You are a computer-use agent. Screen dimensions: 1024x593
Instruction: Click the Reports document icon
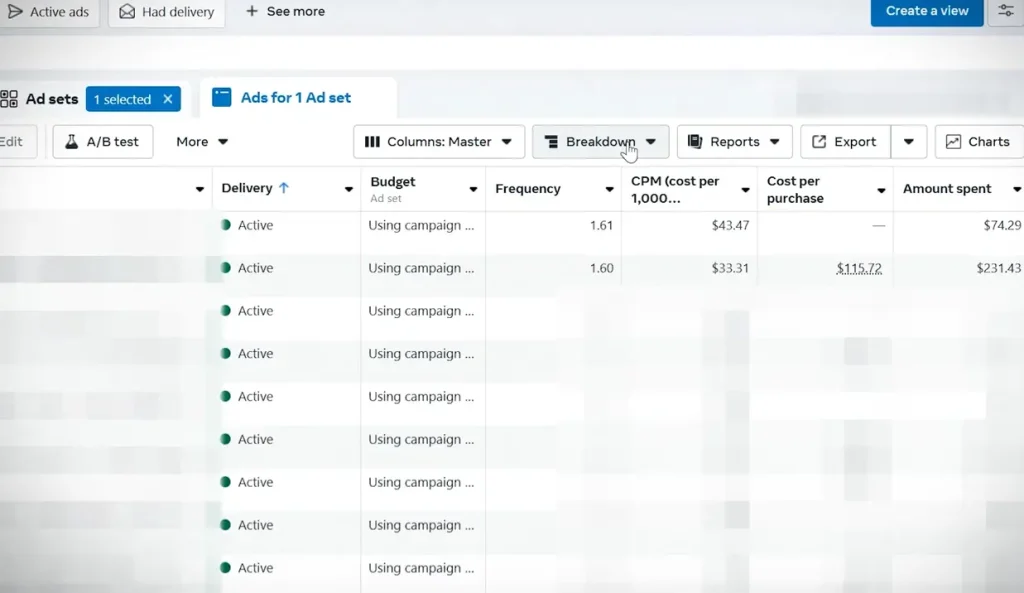click(695, 142)
